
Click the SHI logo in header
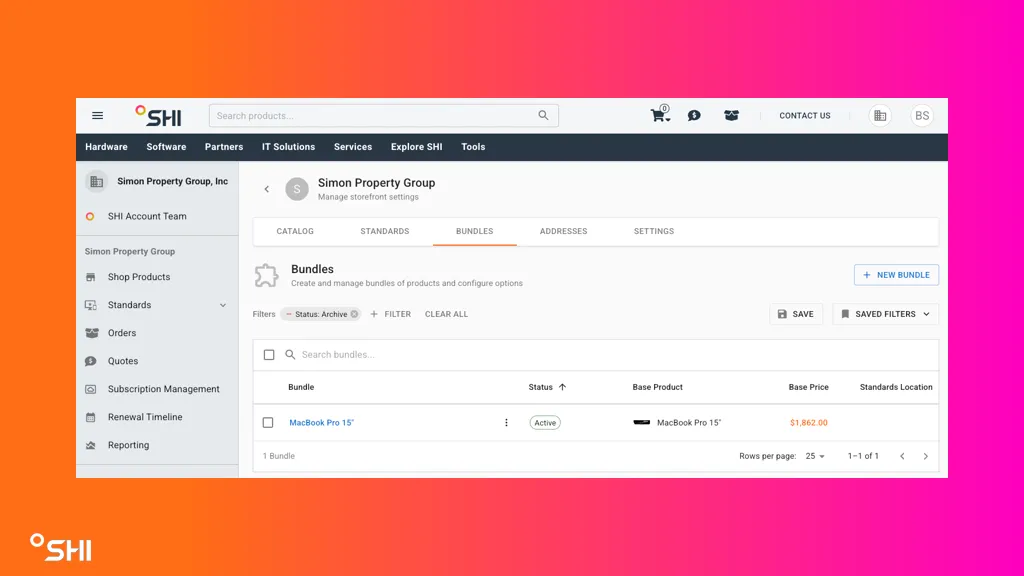(x=158, y=116)
